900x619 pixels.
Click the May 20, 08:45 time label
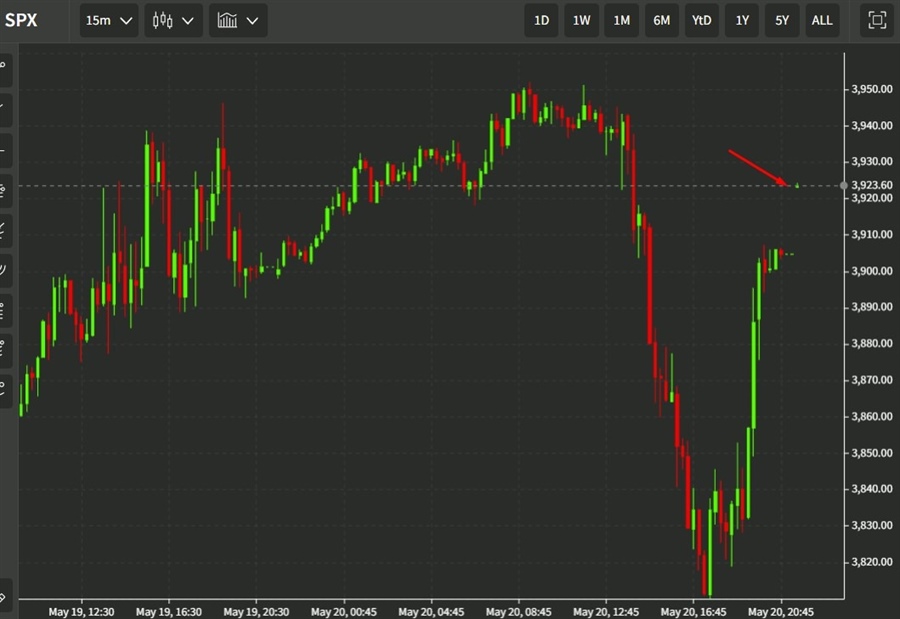coord(518,612)
